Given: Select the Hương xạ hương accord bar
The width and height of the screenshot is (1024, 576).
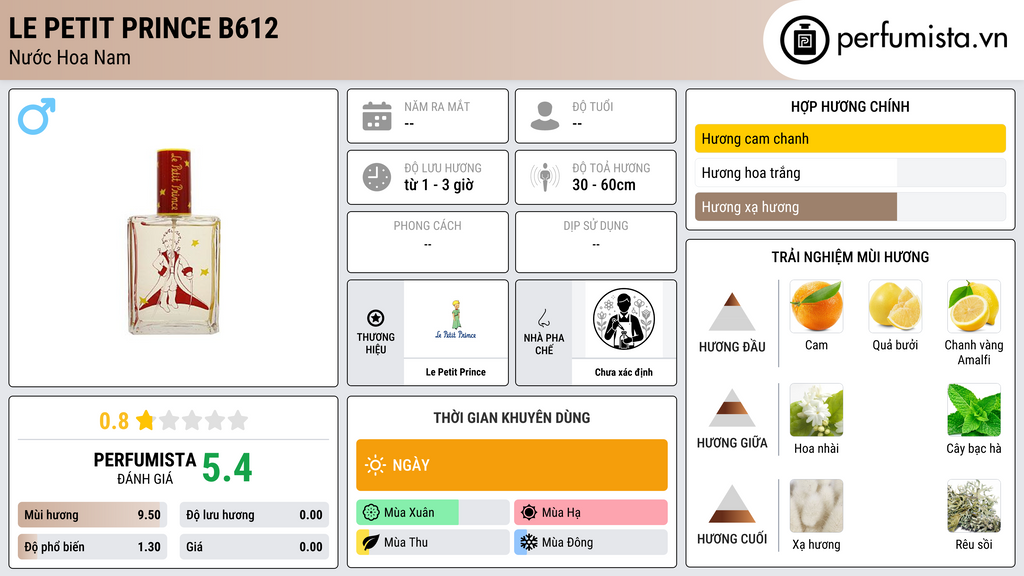Looking at the screenshot, I should click(850, 207).
